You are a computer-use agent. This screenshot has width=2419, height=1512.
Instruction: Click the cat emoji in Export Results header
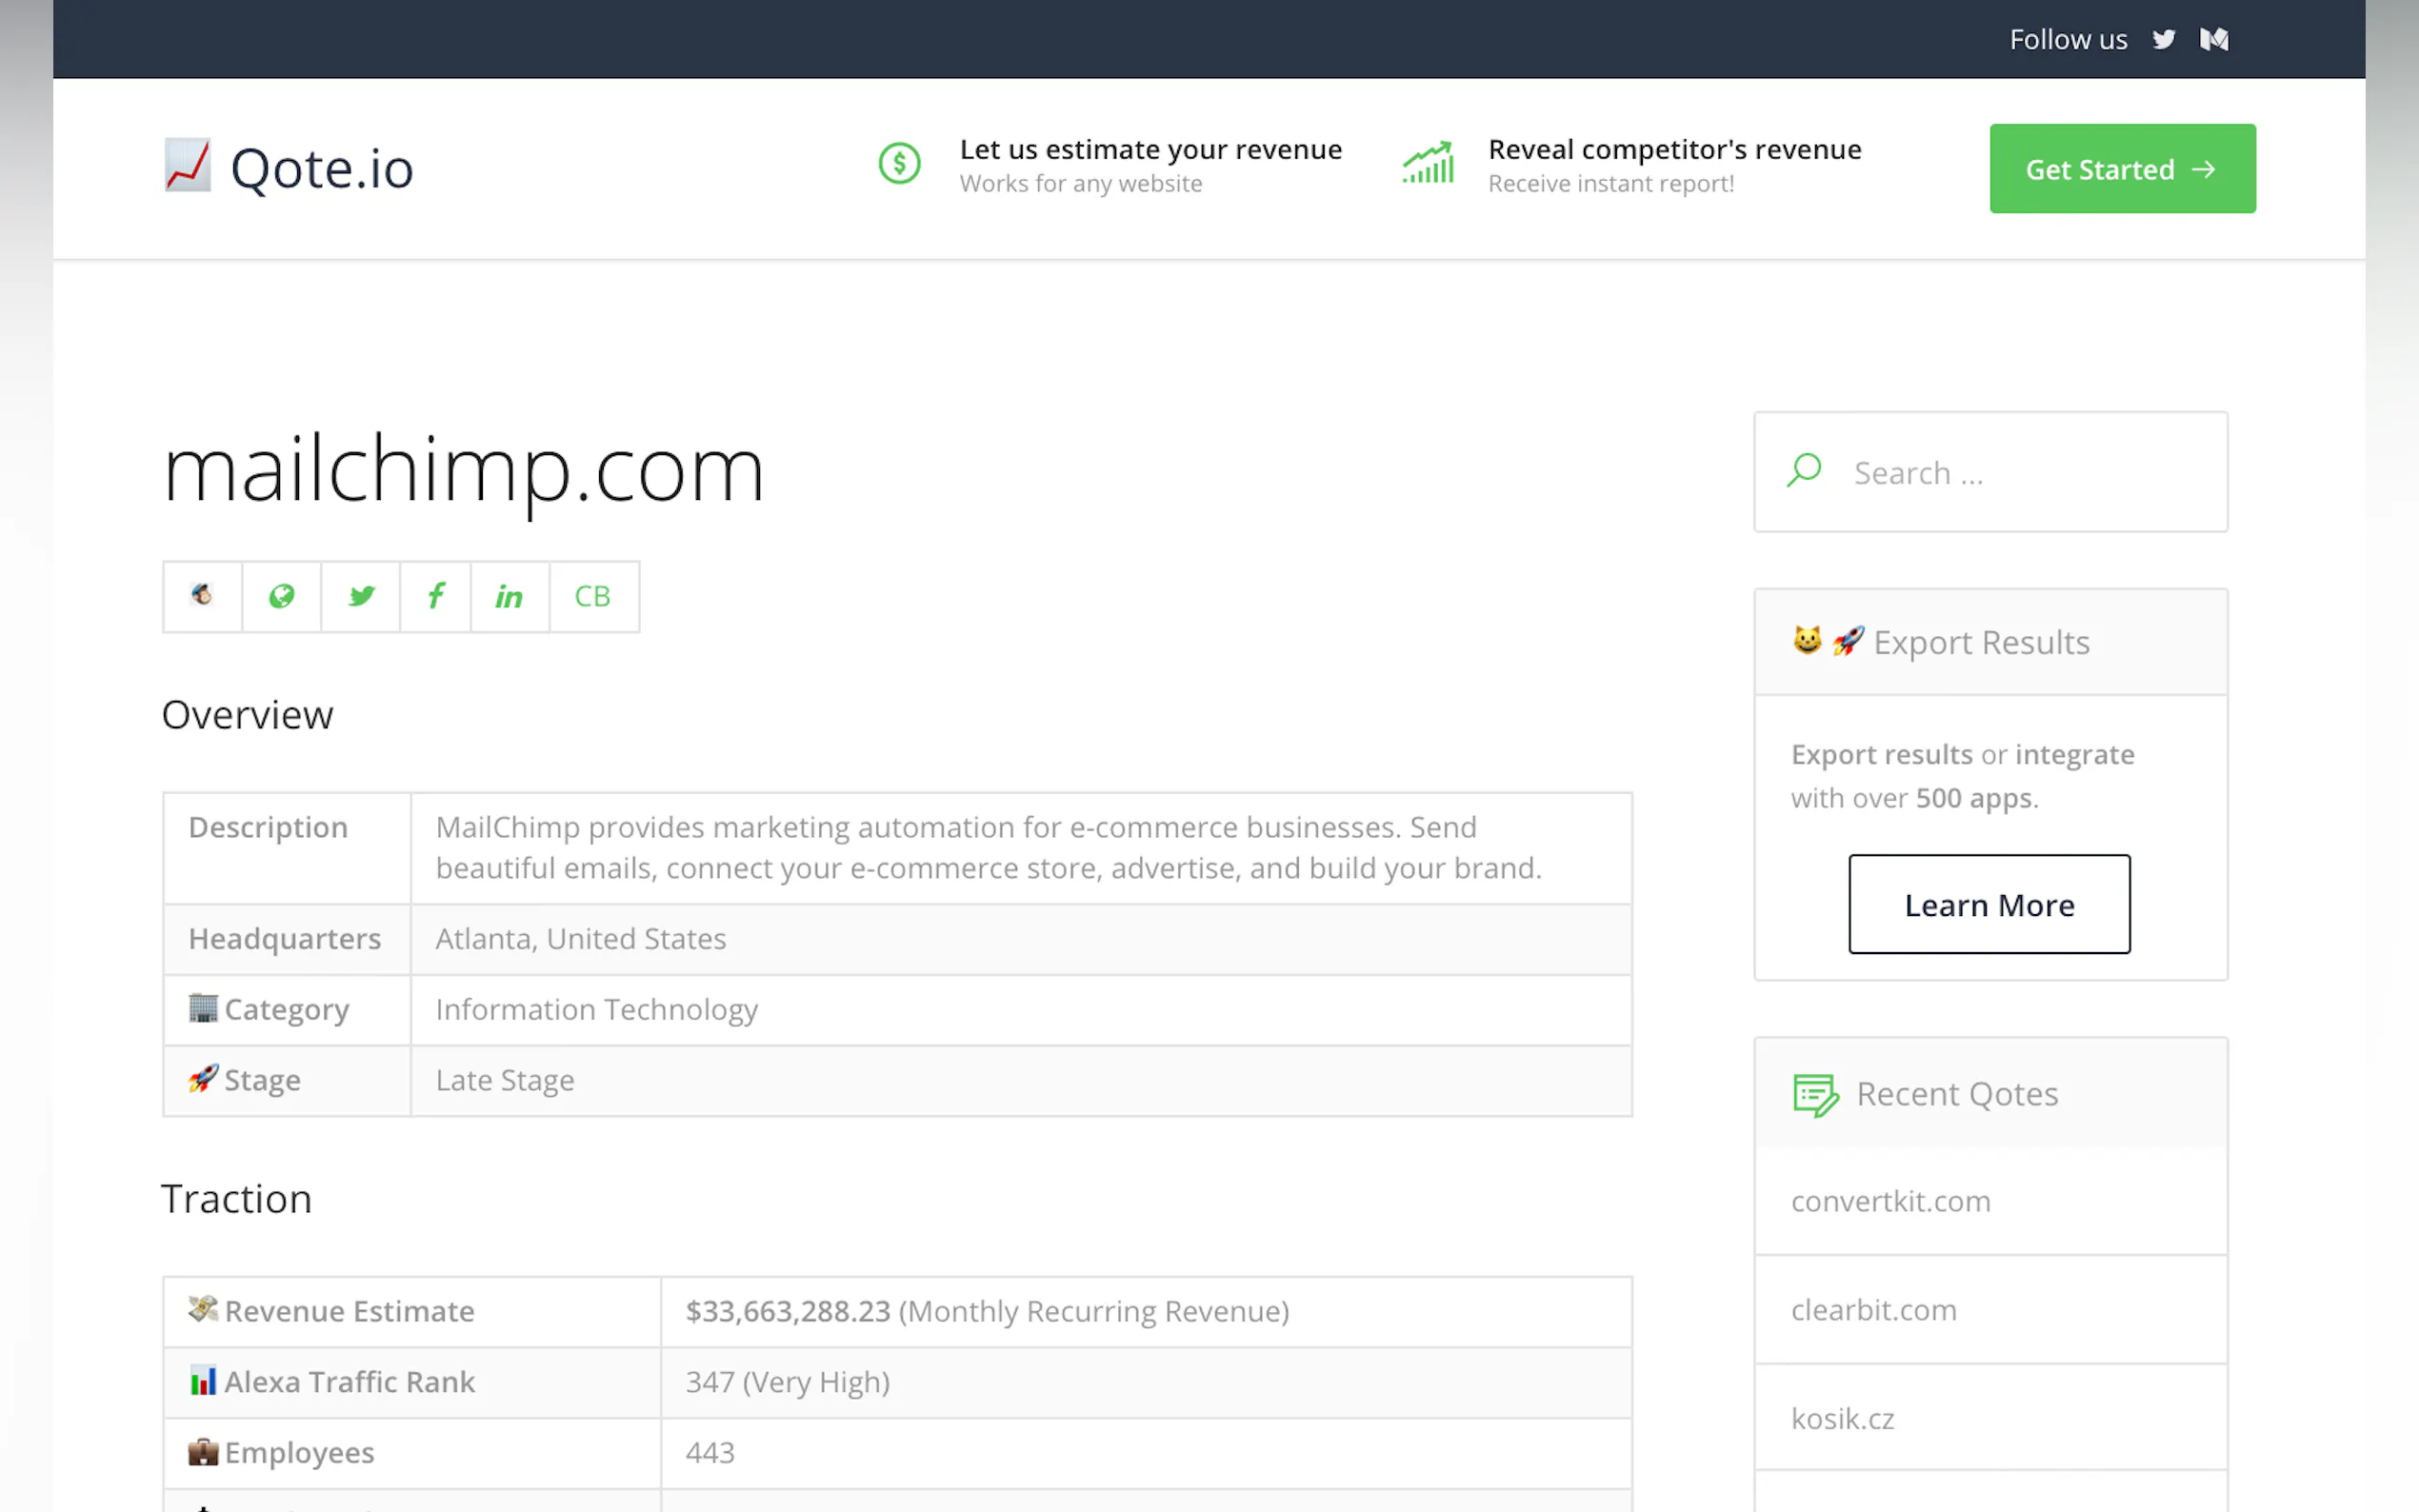(1807, 639)
